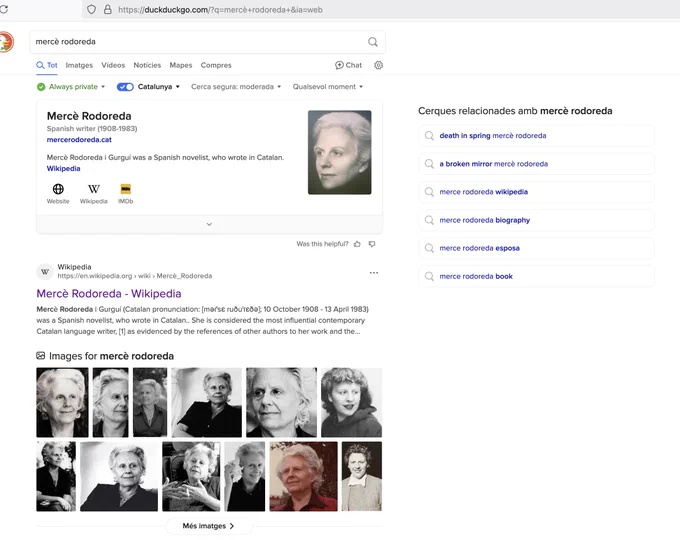Image resolution: width=680 pixels, height=540 pixels.
Task: Search related: death in spring mercè rodoreda
Action: [x=536, y=136]
